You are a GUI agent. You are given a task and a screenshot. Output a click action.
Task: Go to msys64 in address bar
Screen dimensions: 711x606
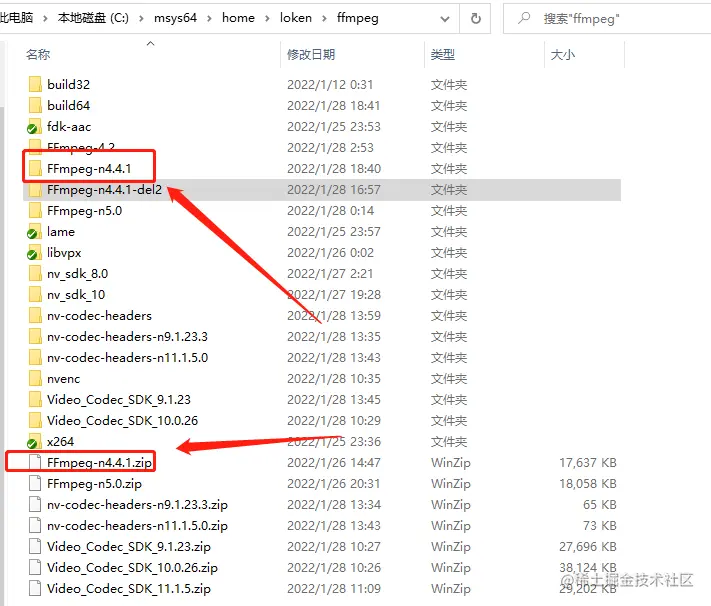tap(175, 18)
